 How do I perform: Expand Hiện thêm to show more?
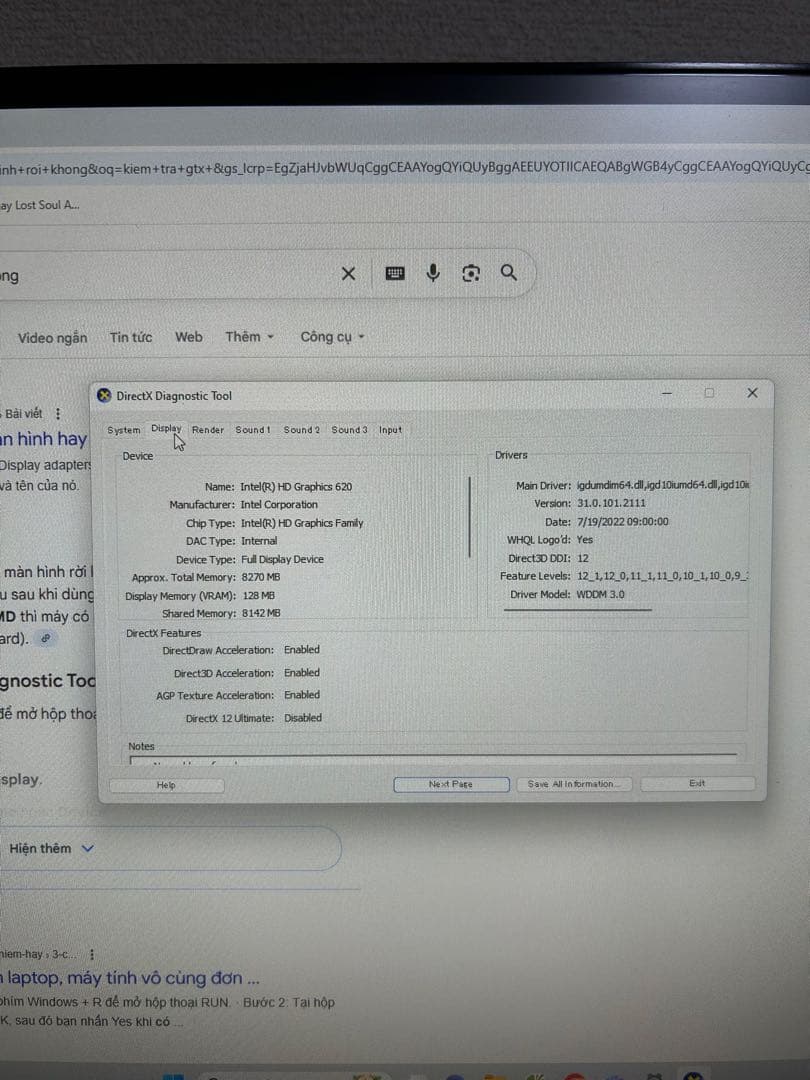click(51, 848)
